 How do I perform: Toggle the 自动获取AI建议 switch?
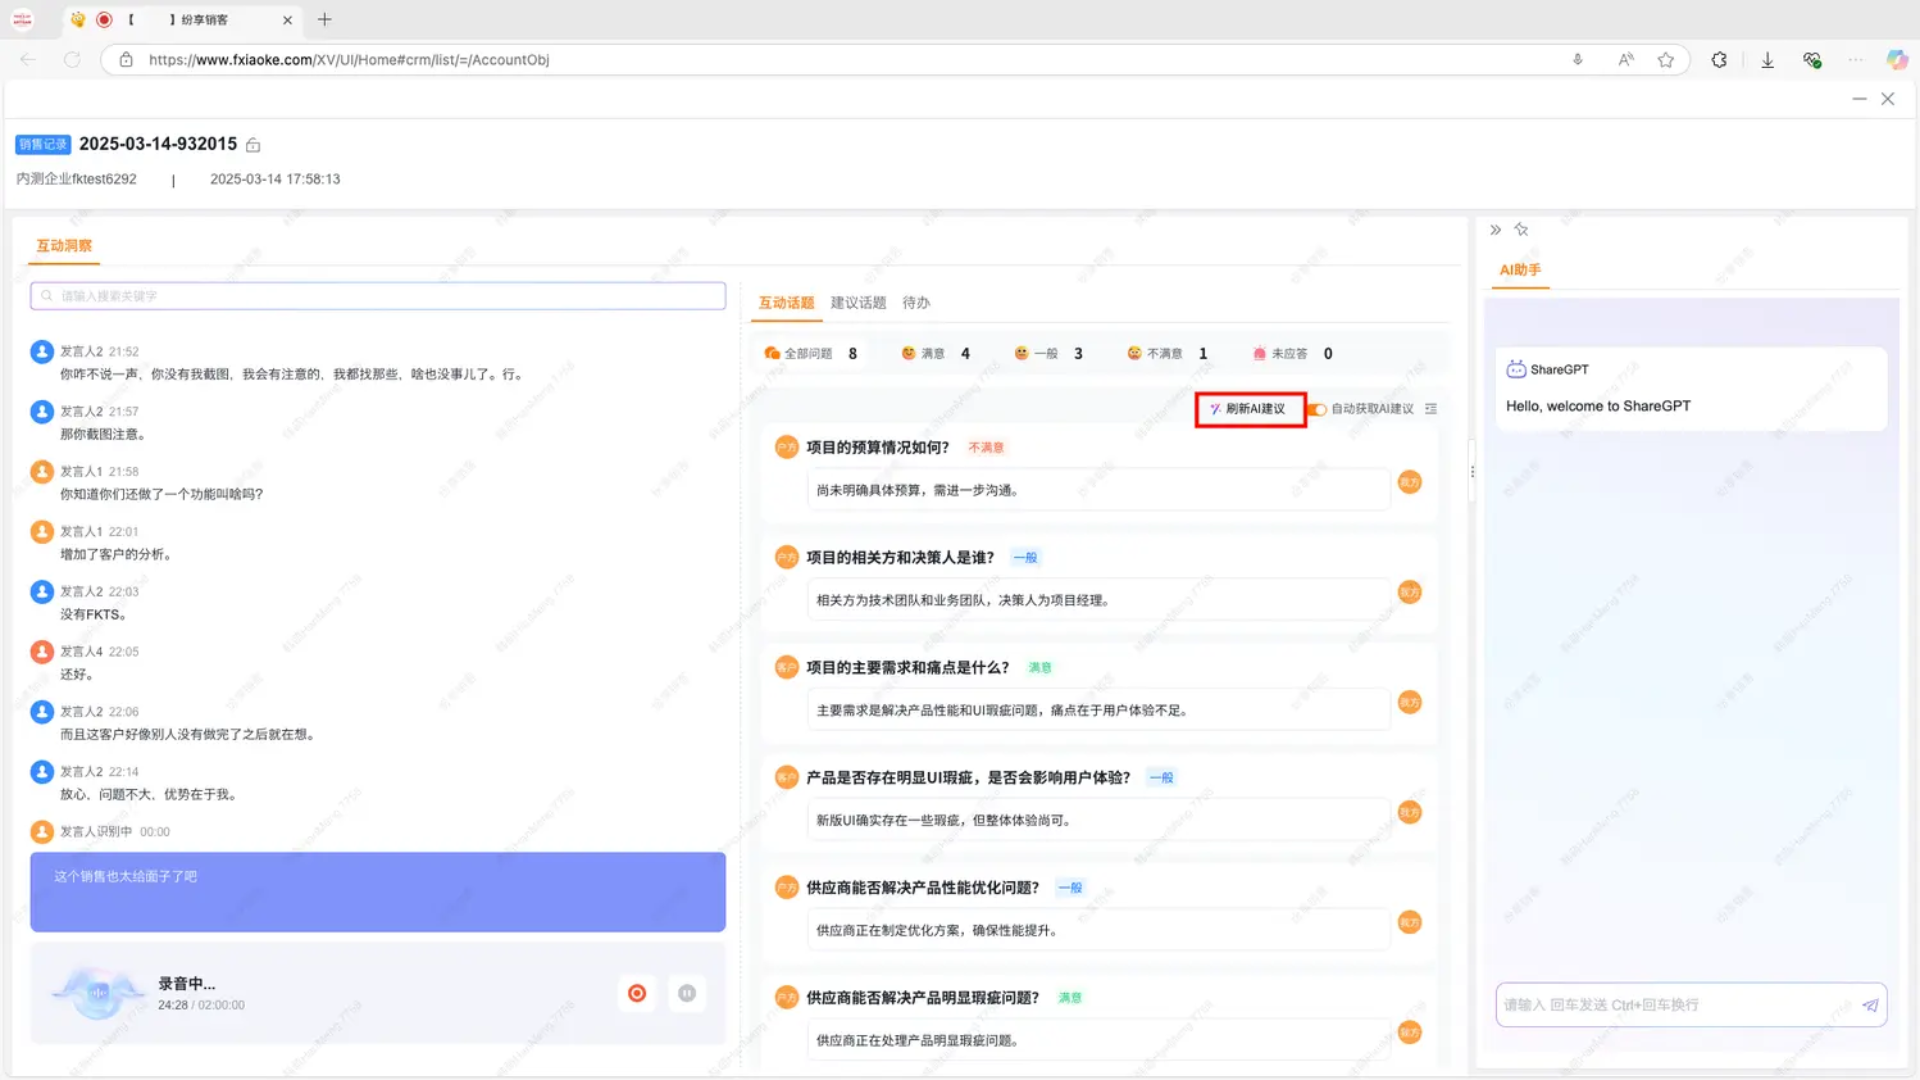(1317, 409)
